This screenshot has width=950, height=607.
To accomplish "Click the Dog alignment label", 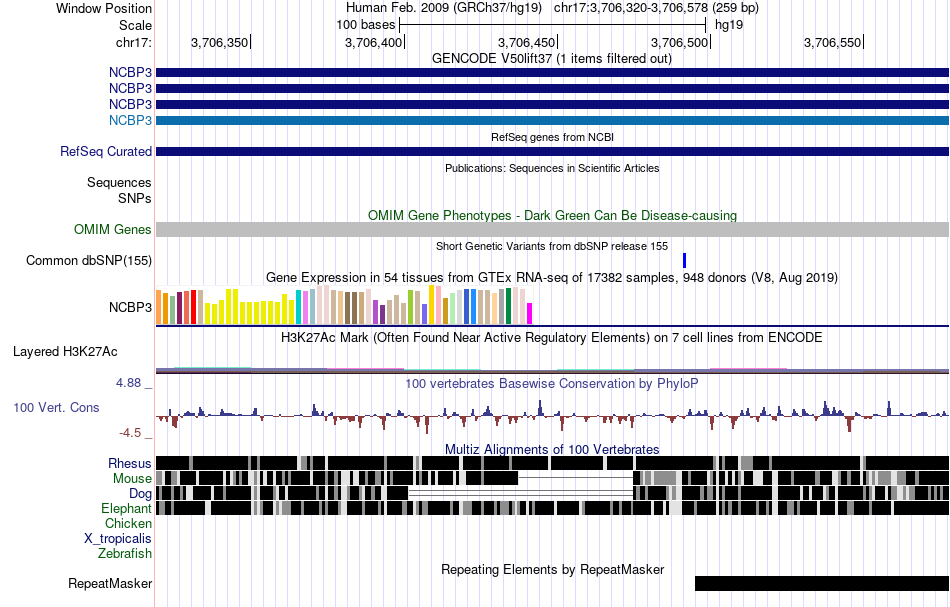I will (140, 494).
